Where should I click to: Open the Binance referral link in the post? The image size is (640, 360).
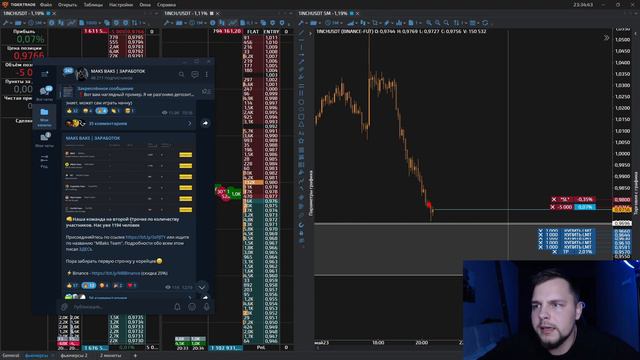(116, 273)
